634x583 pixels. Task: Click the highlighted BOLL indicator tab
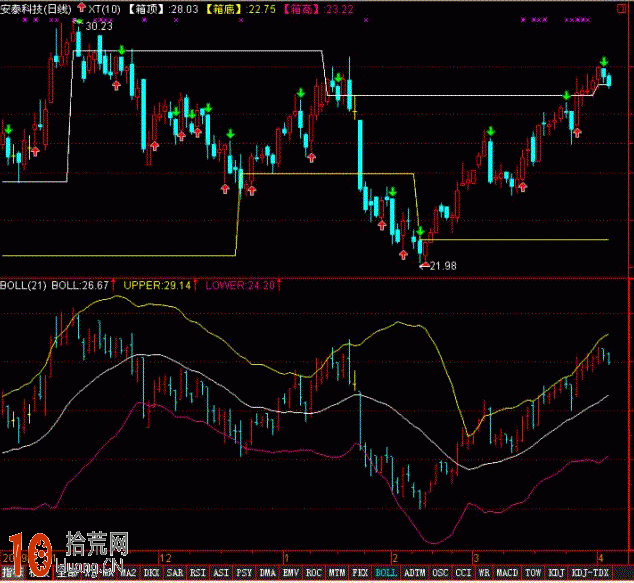(385, 573)
